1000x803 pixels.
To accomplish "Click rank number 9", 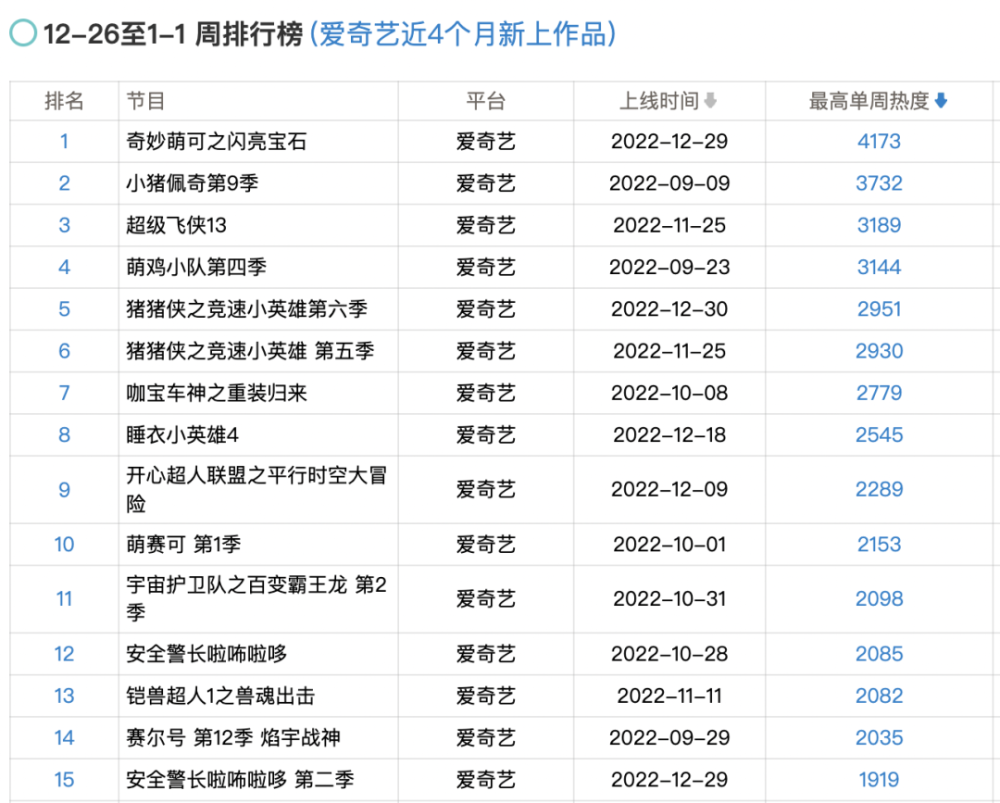I will (64, 489).
